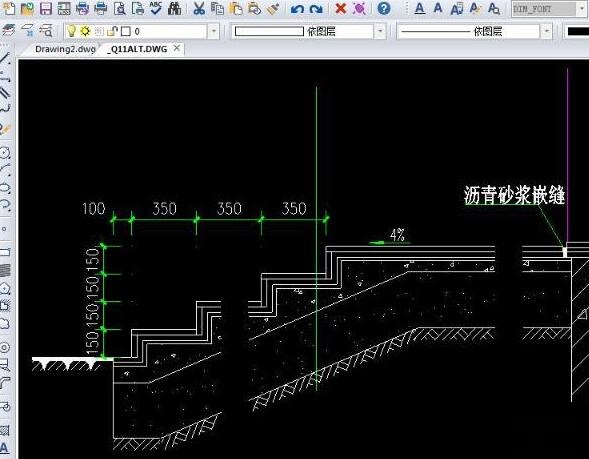
Task: Click the Publish page printer icon
Action: [x=138, y=8]
